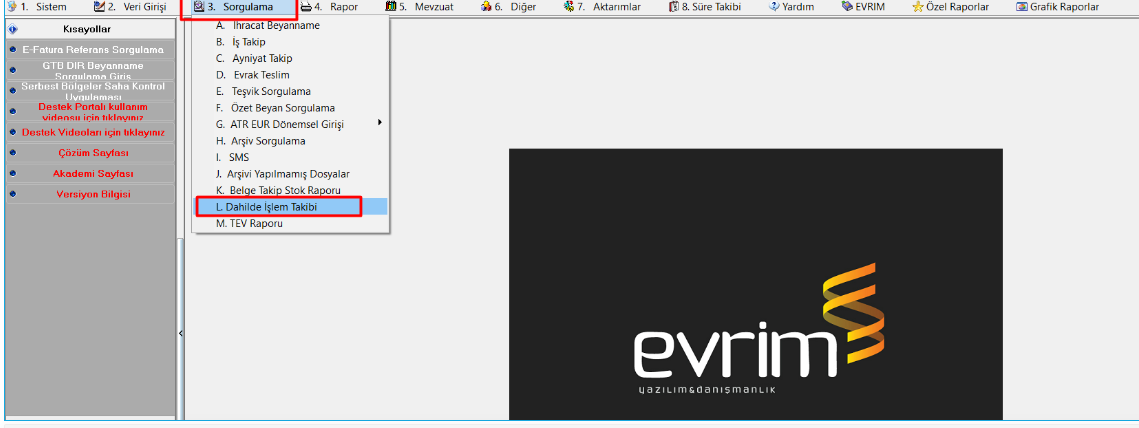Click the Grafik Raporlar chart icon
Viewport: 1139px width, 428px height.
(1022, 7)
